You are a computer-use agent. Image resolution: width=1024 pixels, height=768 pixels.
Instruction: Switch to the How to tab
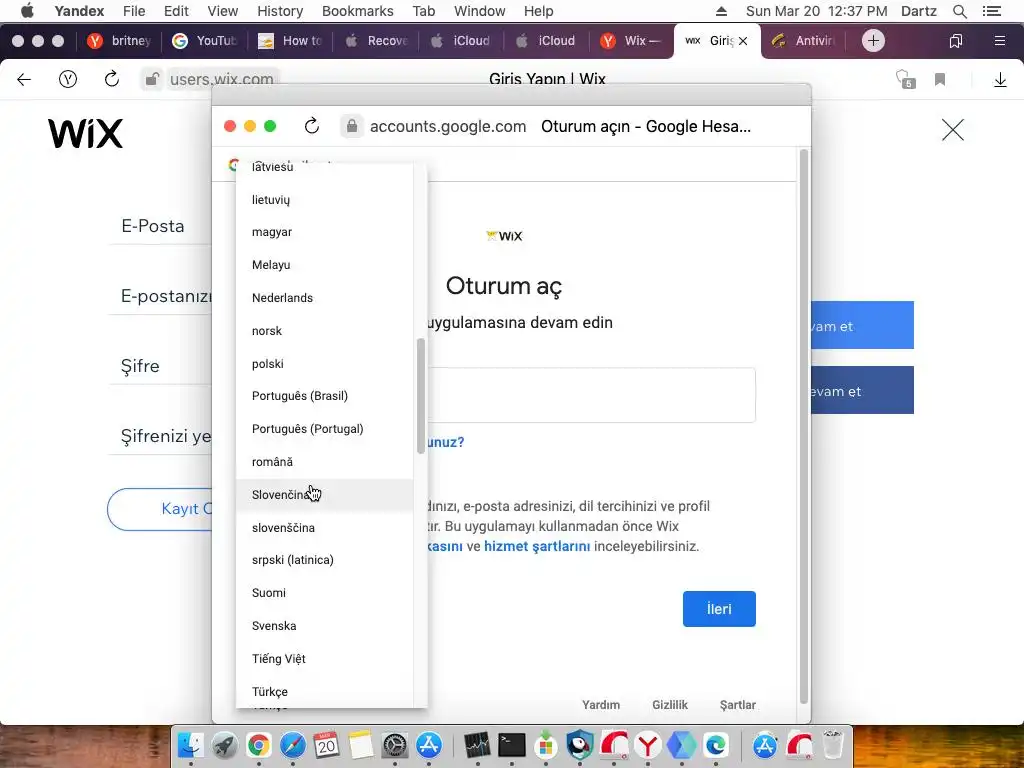[290, 40]
